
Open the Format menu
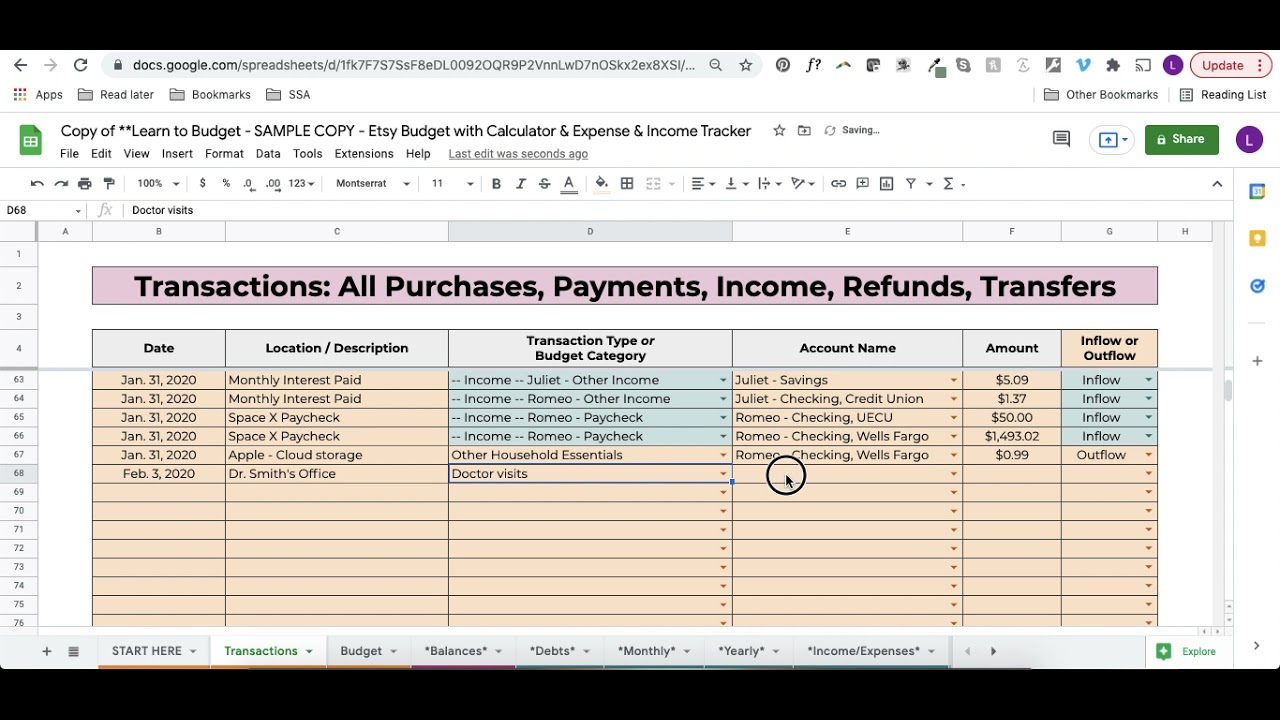pos(224,154)
